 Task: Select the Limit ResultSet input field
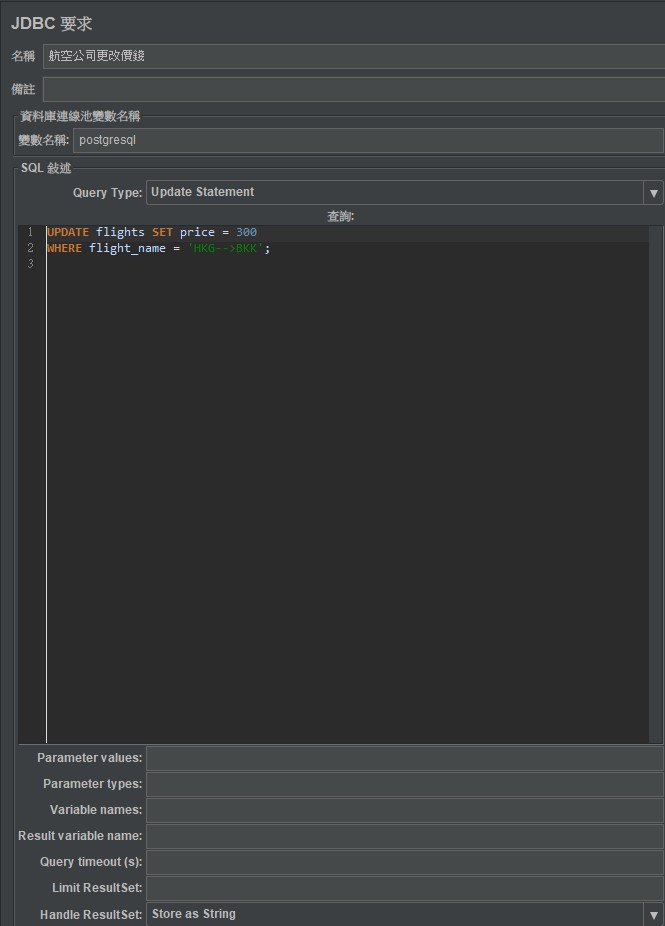point(404,889)
